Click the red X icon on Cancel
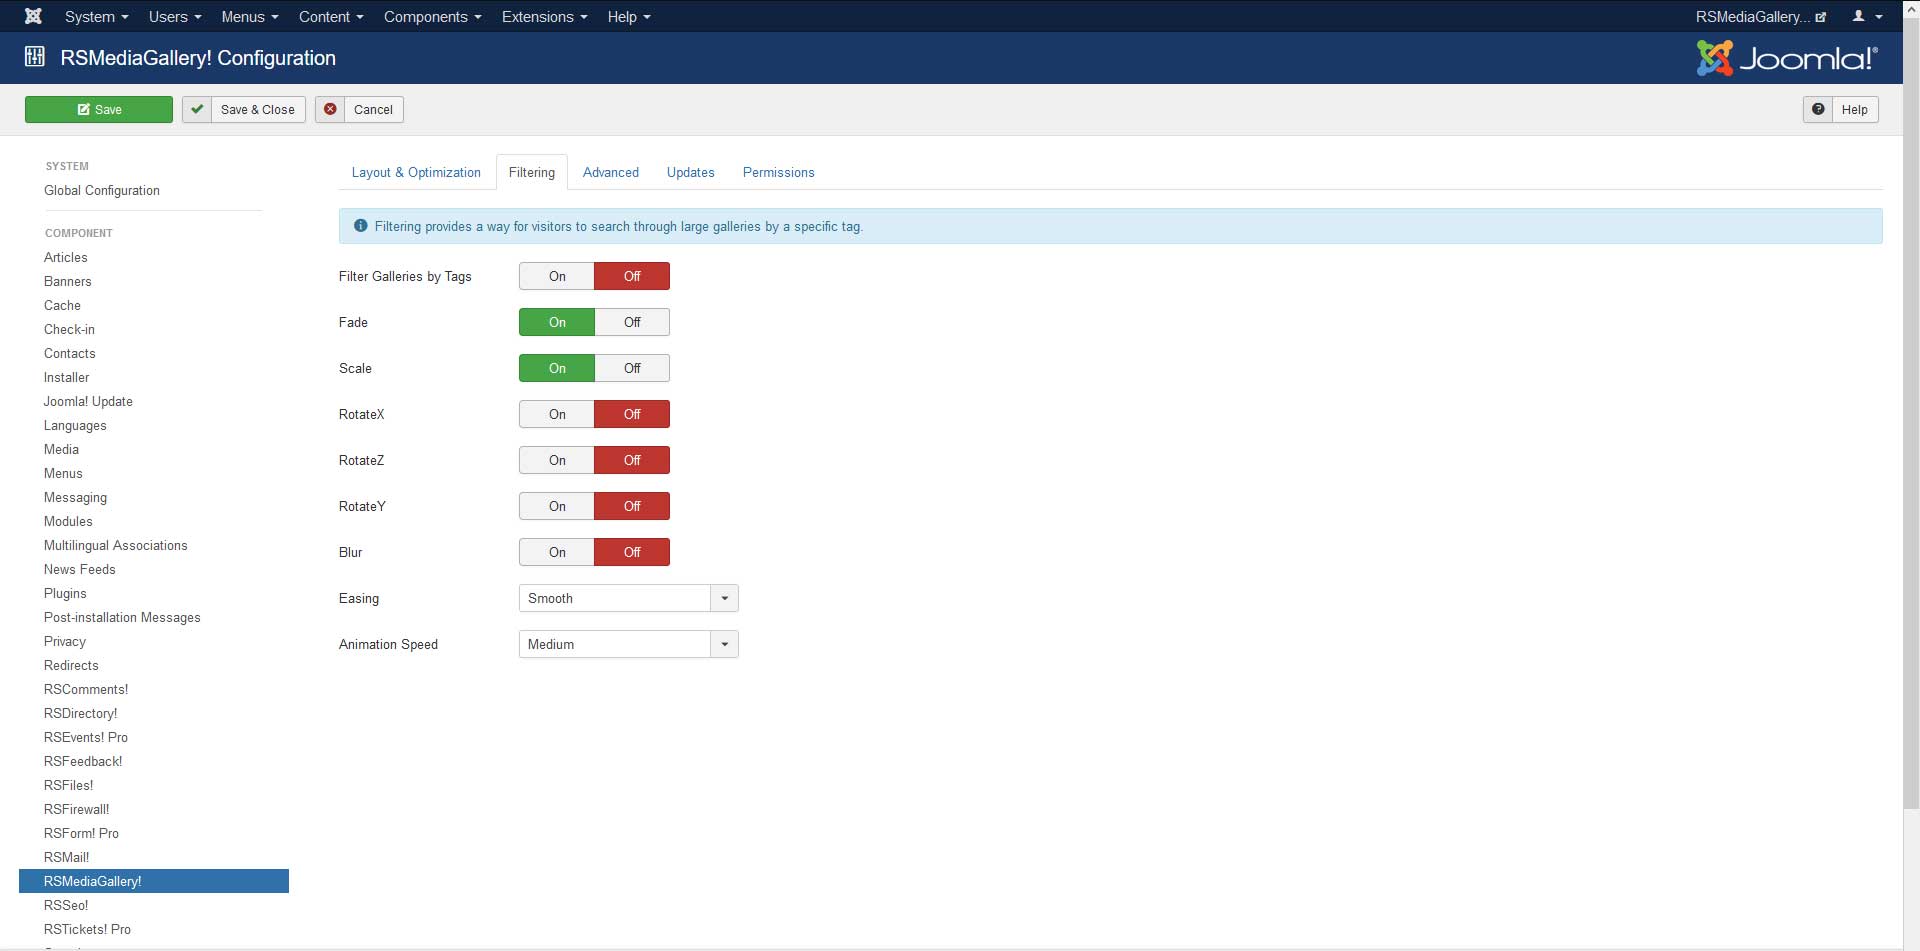The height and width of the screenshot is (951, 1920). 330,109
